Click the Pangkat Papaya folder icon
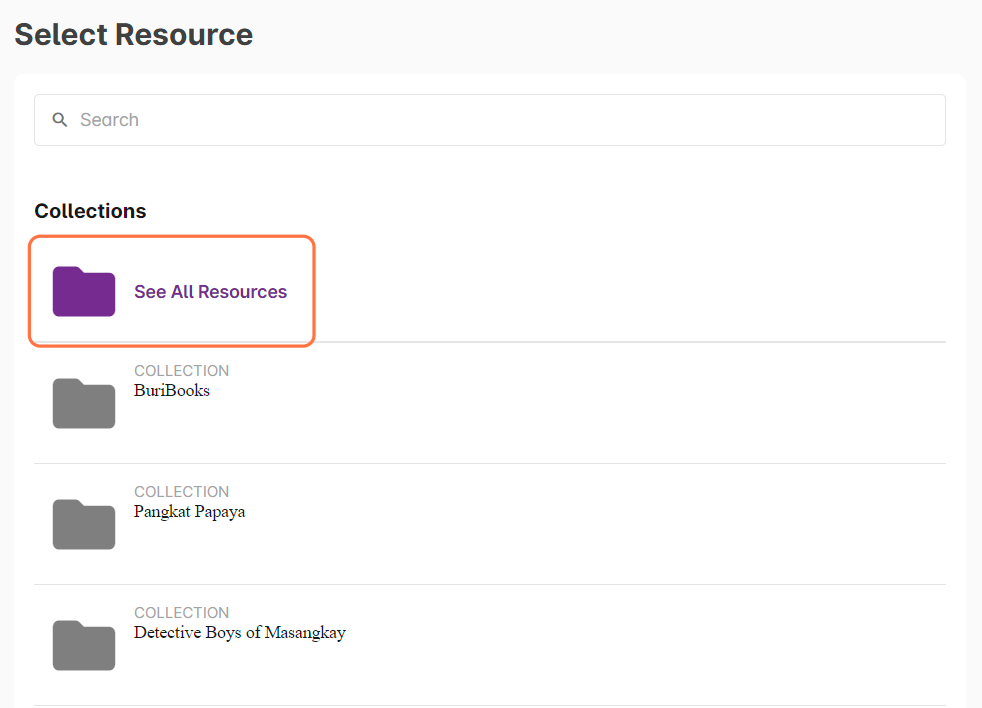Screen dimensions: 982x708 pos(84,524)
